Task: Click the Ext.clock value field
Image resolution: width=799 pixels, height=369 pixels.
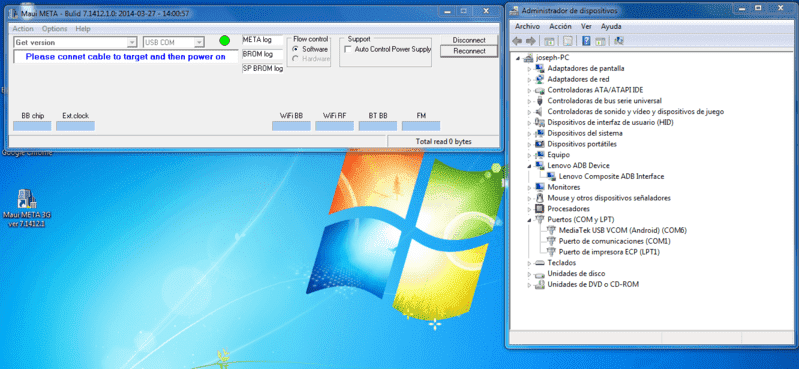Action: pyautogui.click(x=75, y=126)
